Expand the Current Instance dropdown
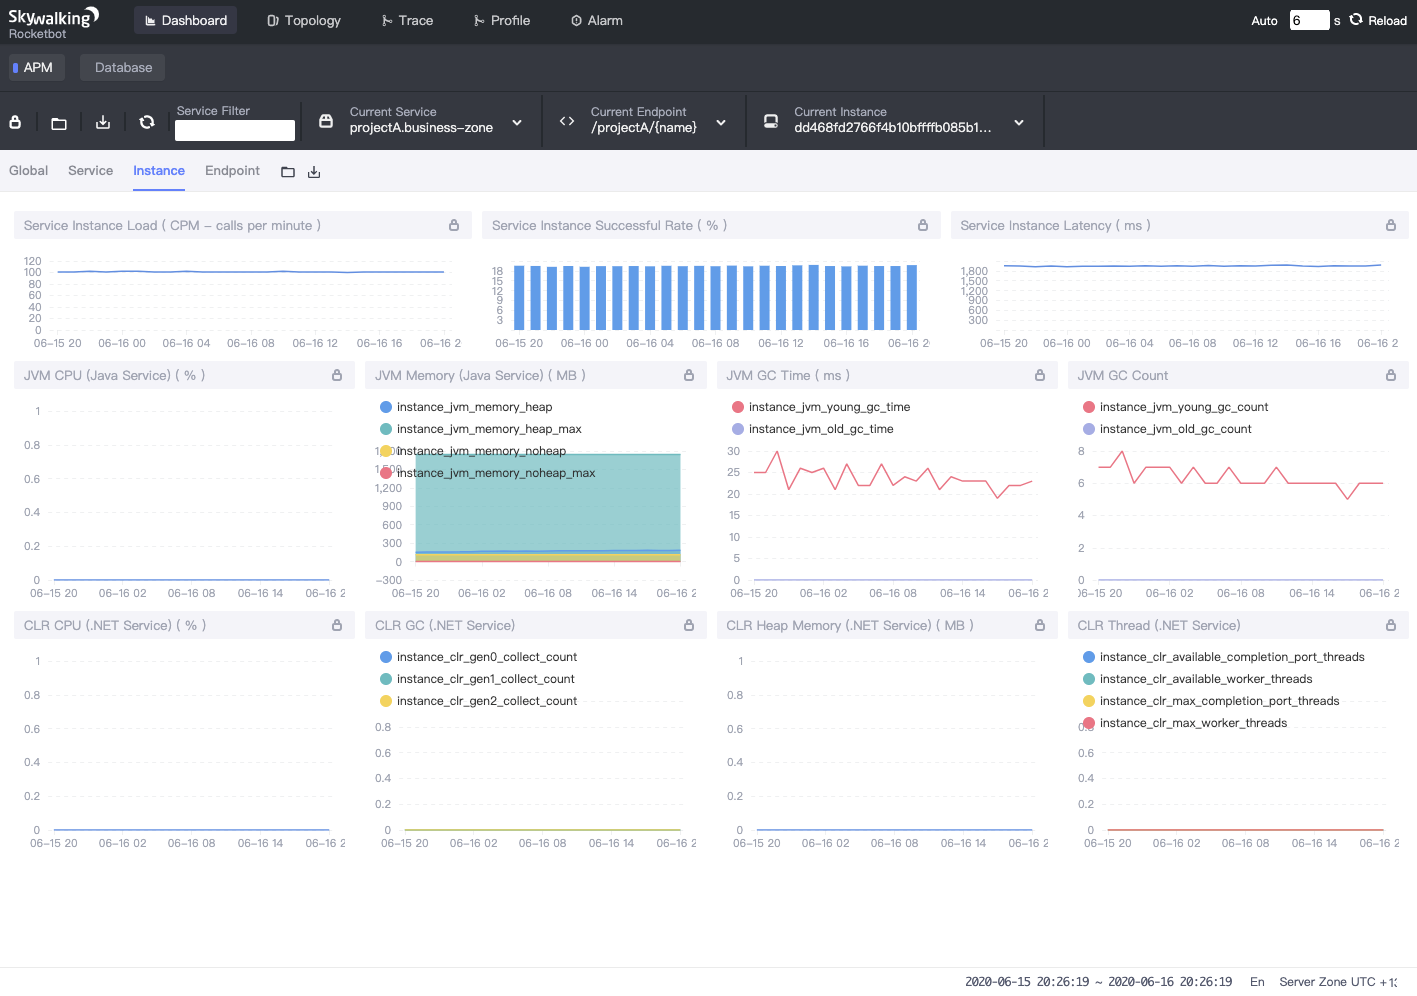1417x996 pixels. (1019, 122)
